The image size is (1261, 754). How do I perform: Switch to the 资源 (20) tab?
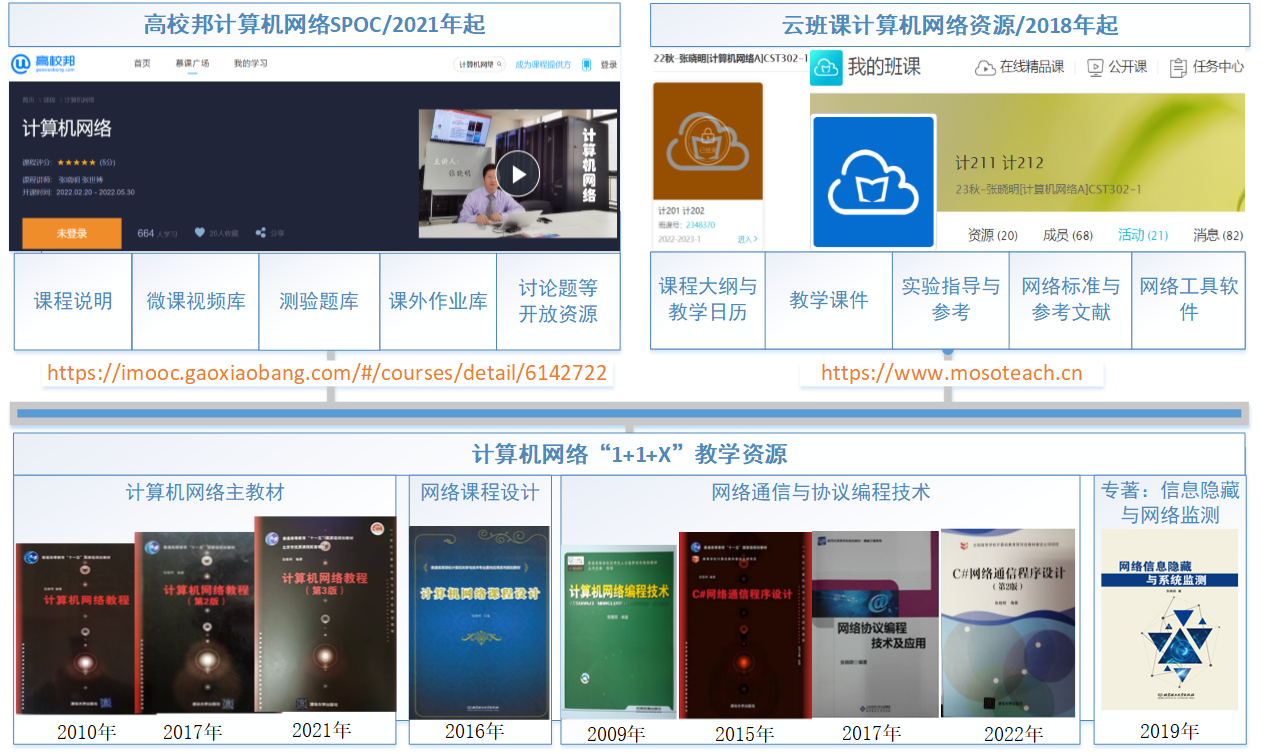(x=992, y=235)
